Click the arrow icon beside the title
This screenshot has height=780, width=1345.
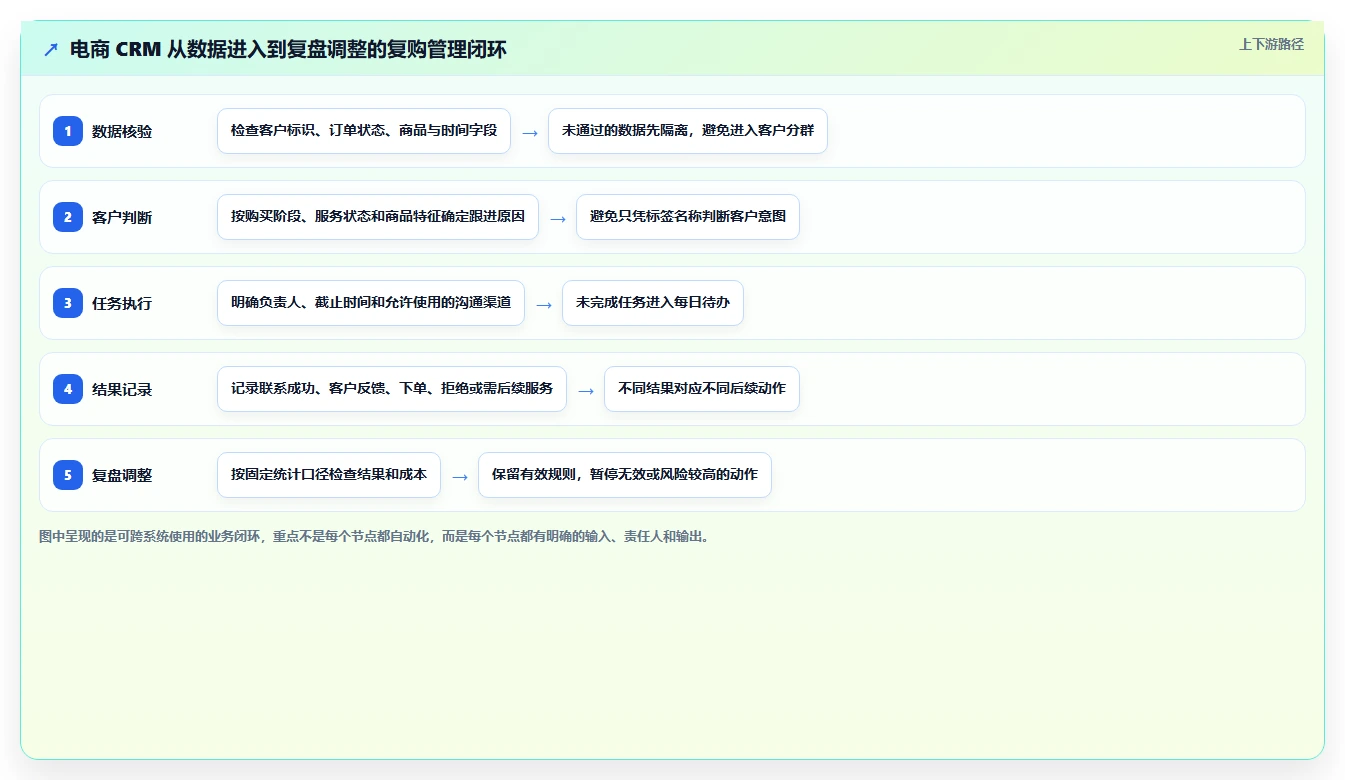pyautogui.click(x=51, y=50)
